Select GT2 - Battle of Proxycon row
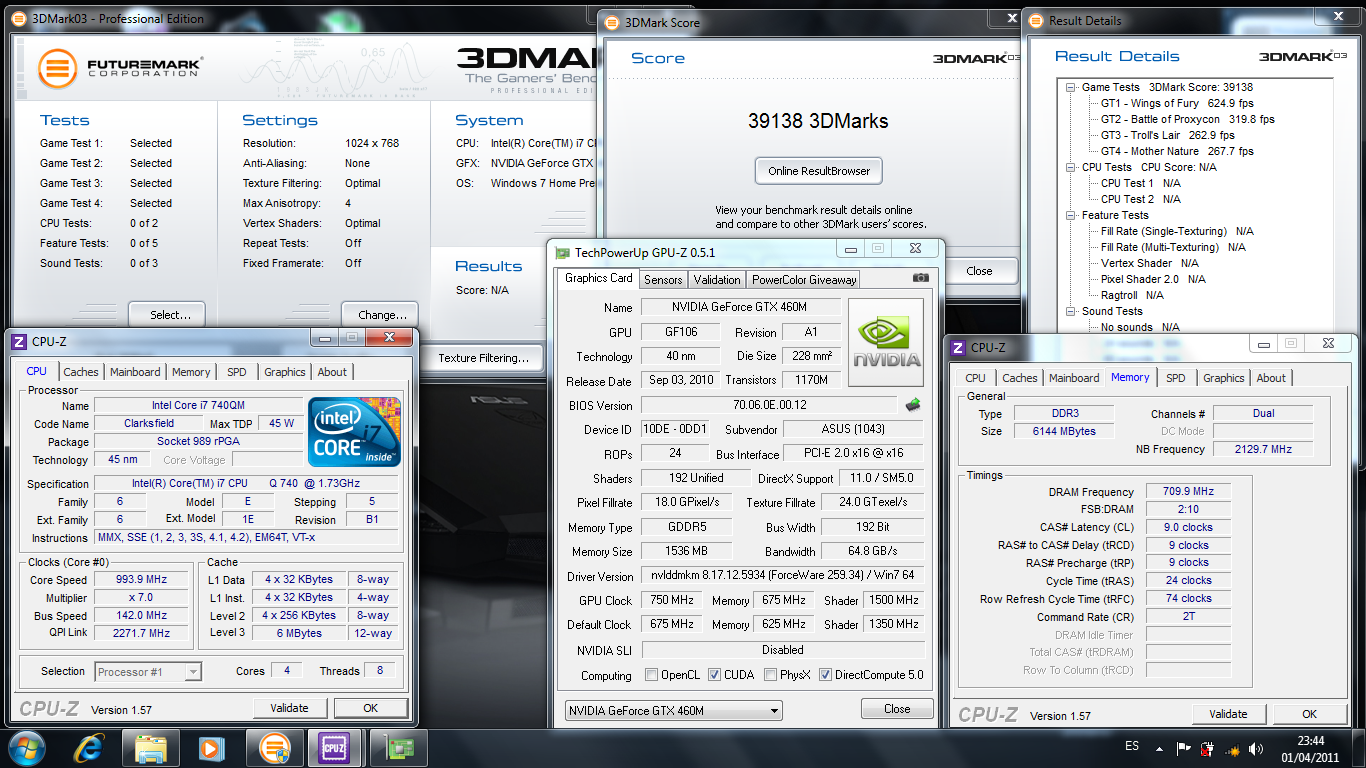Viewport: 1366px width, 768px height. tap(1188, 119)
